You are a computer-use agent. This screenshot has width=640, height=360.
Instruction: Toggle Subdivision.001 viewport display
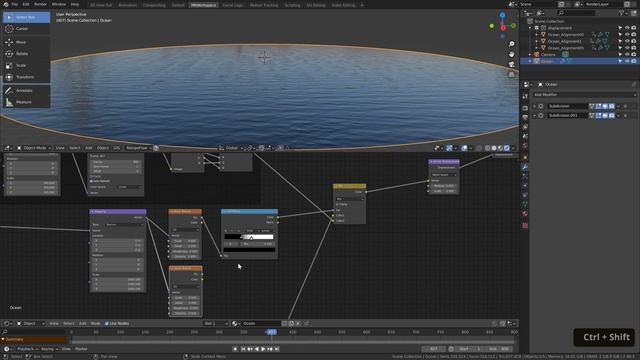point(605,116)
